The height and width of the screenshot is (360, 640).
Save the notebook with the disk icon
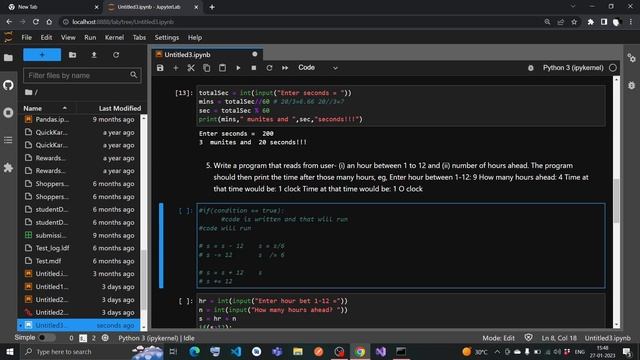coord(160,68)
